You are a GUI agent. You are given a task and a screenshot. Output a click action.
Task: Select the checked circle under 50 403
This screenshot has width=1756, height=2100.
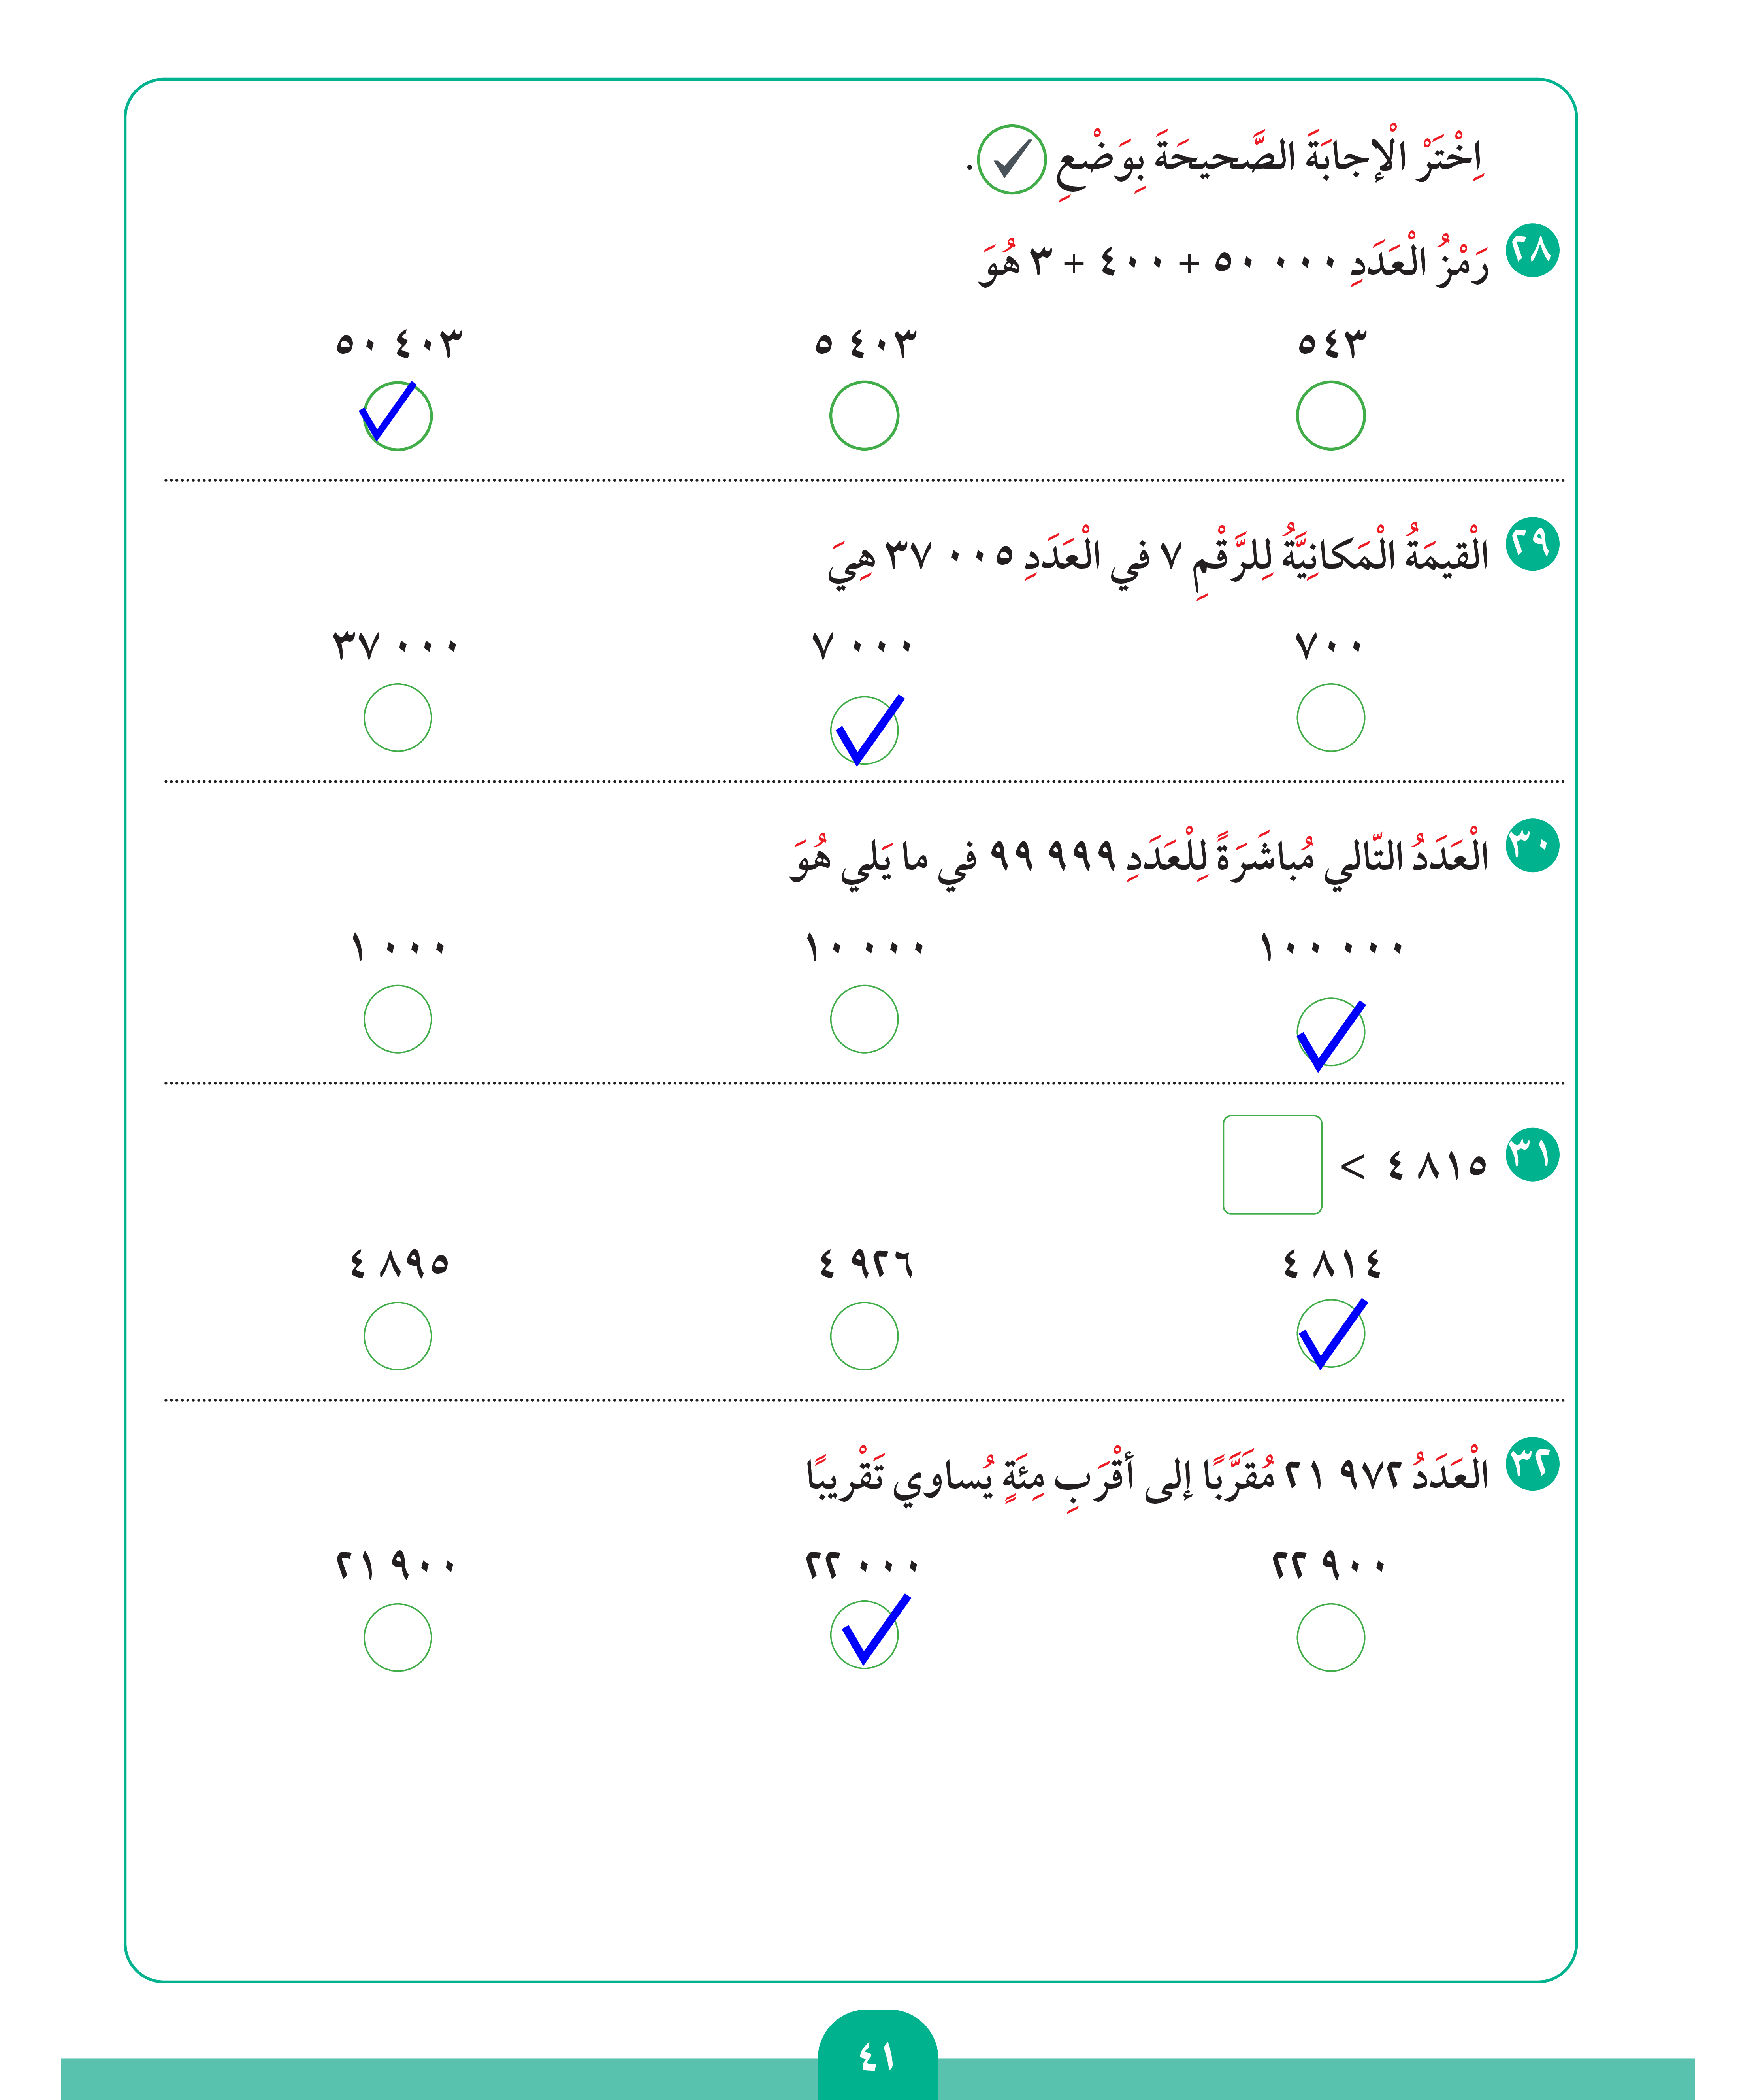[397, 416]
